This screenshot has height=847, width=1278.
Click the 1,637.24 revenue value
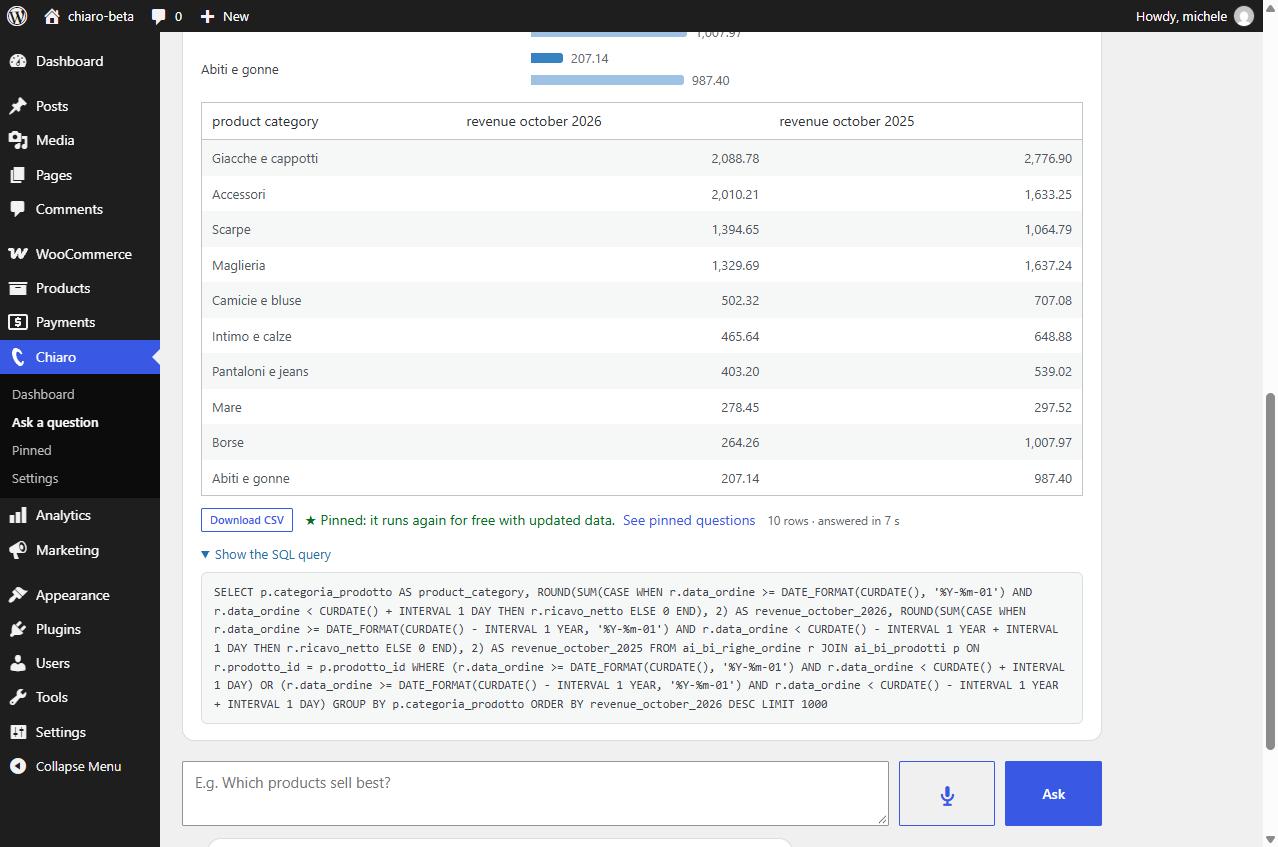point(1048,265)
